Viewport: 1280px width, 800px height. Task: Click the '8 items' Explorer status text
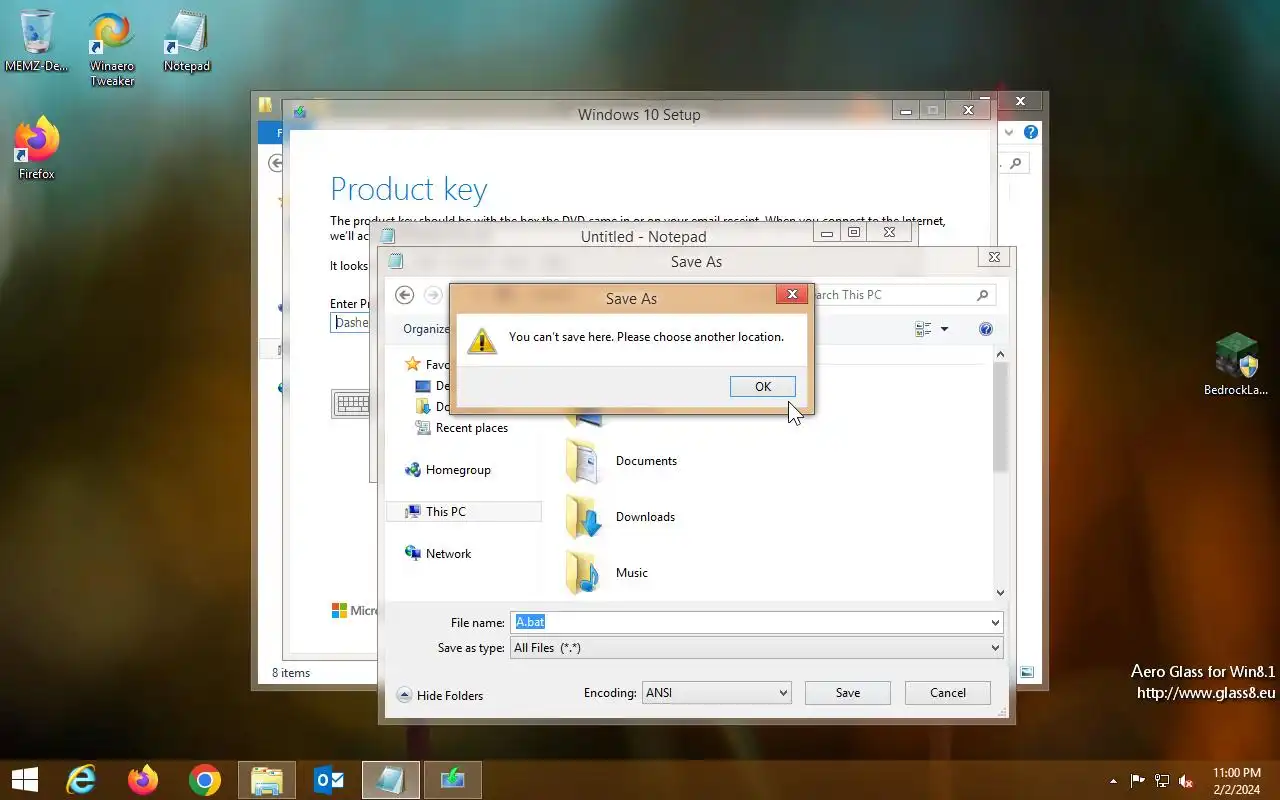click(x=291, y=673)
